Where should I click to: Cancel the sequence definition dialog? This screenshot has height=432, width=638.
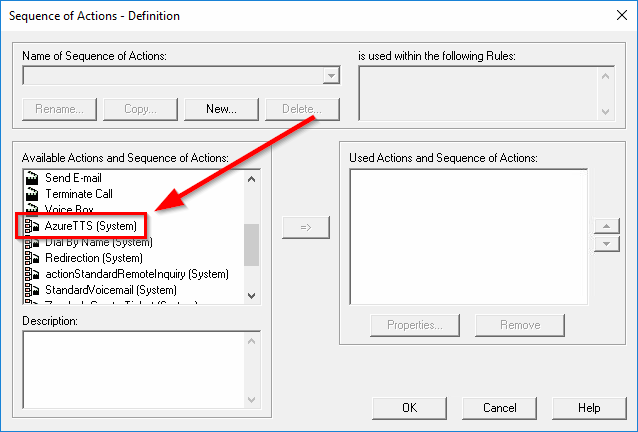pyautogui.click(x=500, y=408)
